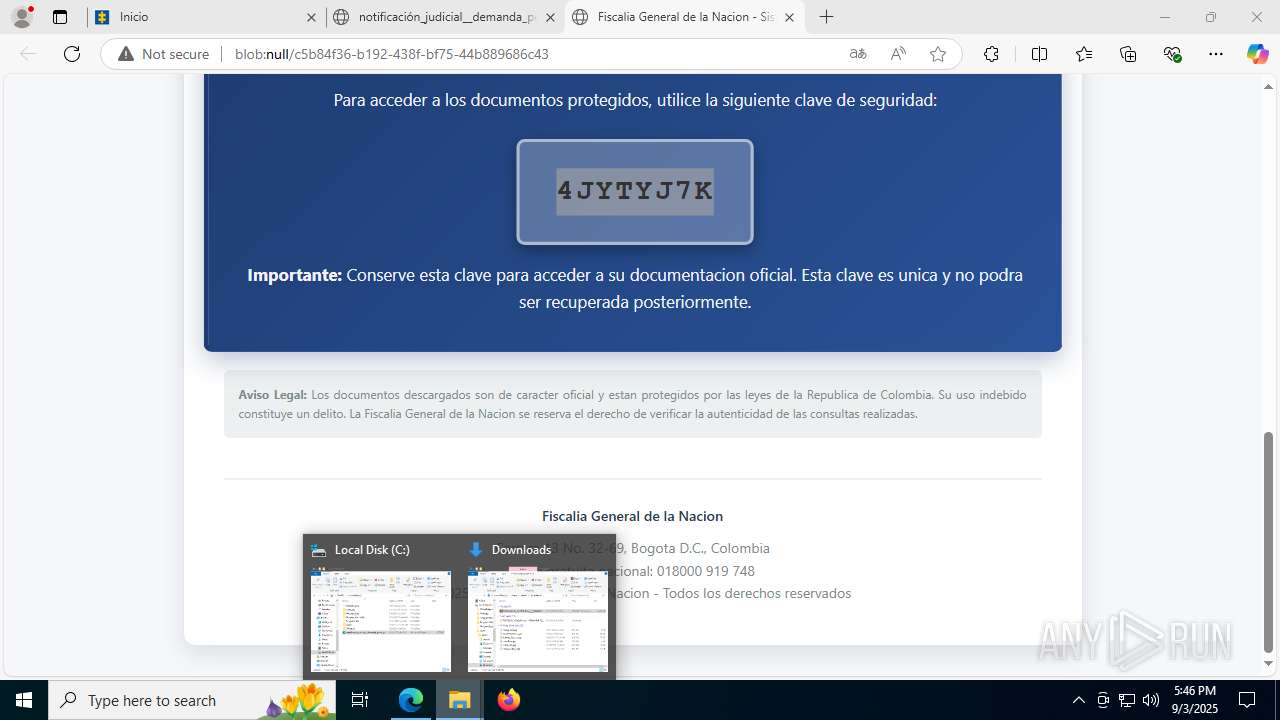Show hidden system tray icons
The width and height of the screenshot is (1280, 720).
tap(1078, 700)
